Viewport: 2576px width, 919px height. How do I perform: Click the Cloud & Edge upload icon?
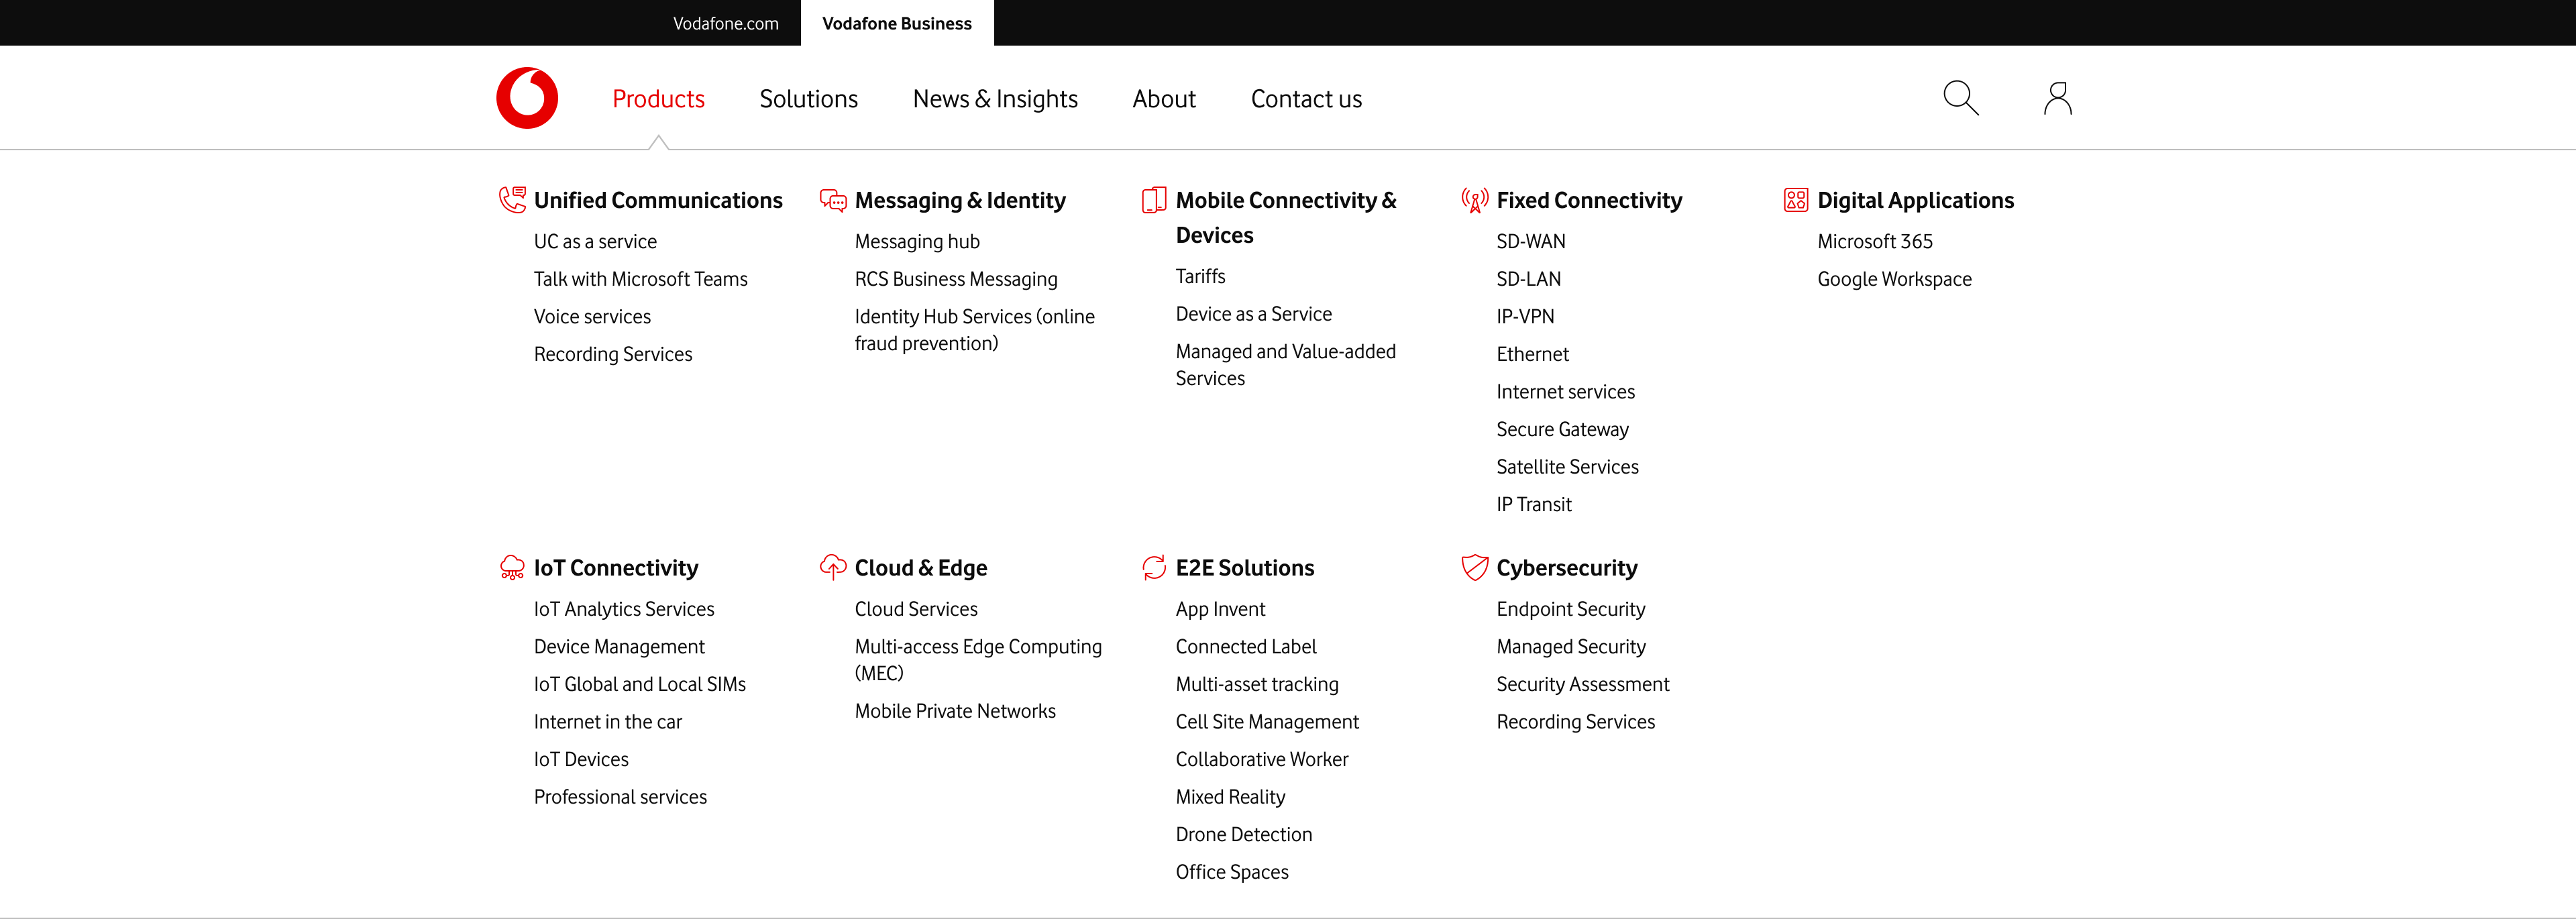(x=833, y=567)
